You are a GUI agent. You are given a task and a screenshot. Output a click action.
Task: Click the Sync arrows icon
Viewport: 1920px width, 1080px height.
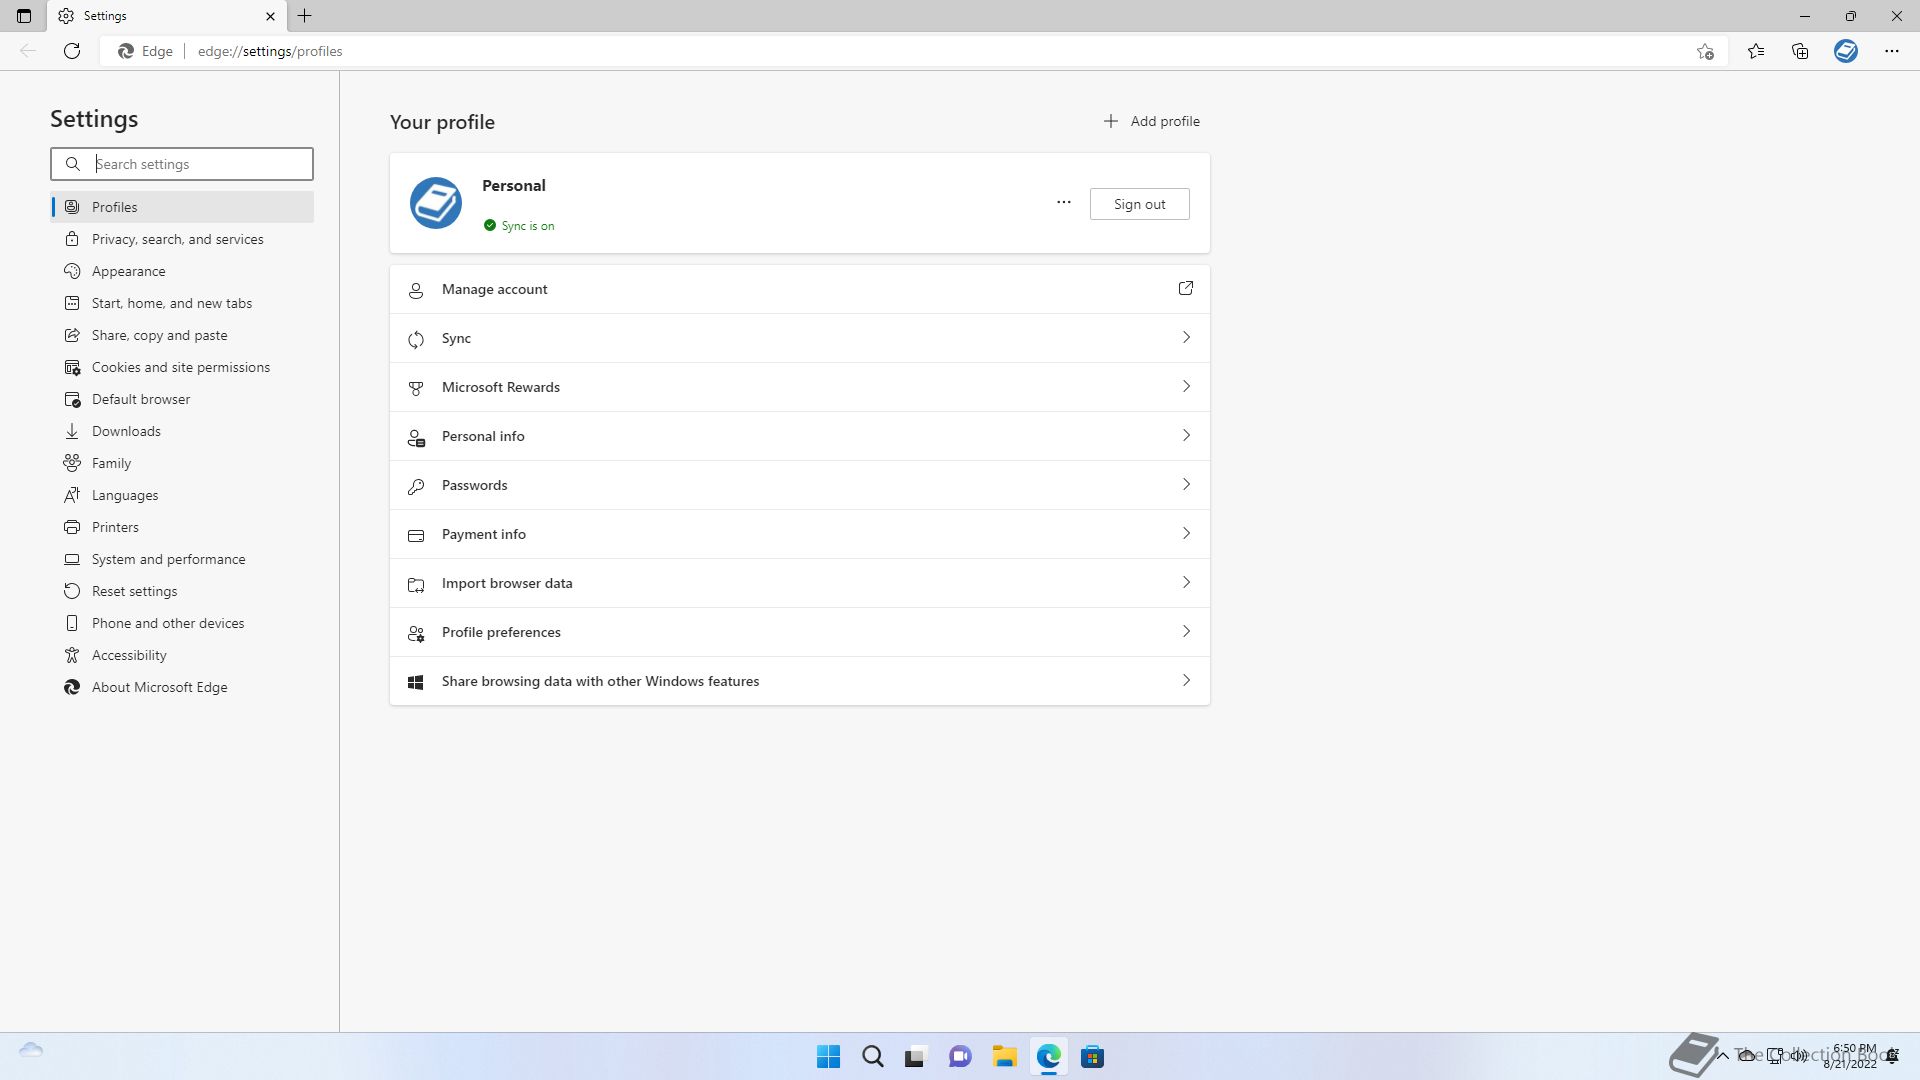pyautogui.click(x=416, y=339)
